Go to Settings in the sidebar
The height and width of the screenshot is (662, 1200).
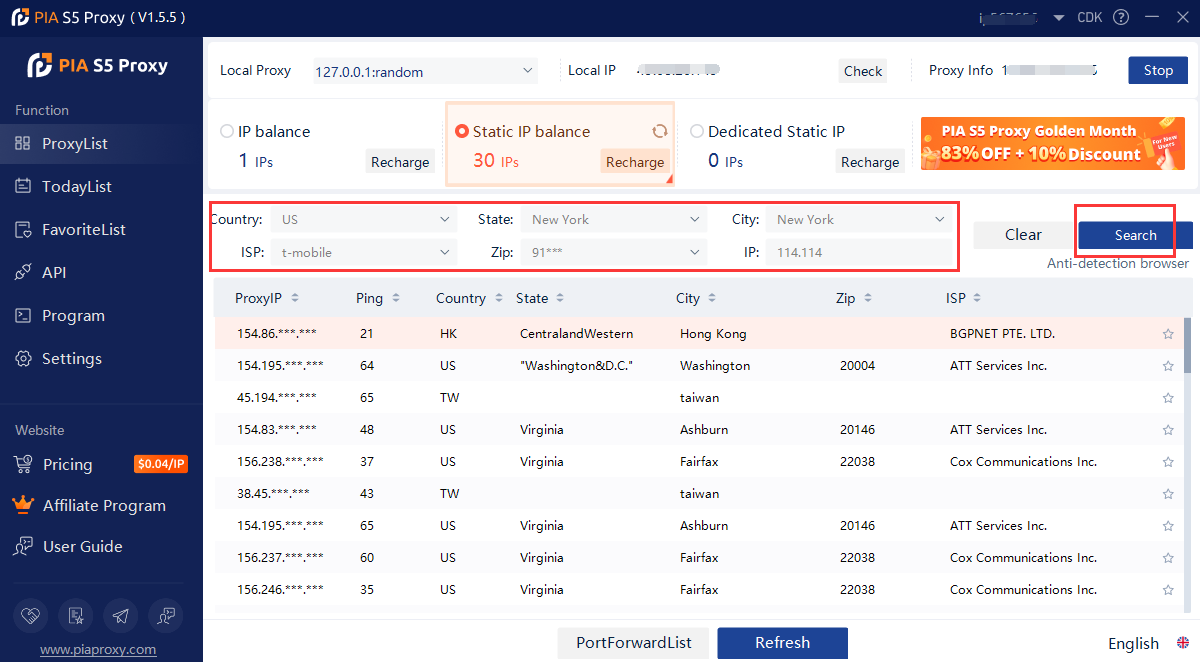tap(71, 359)
